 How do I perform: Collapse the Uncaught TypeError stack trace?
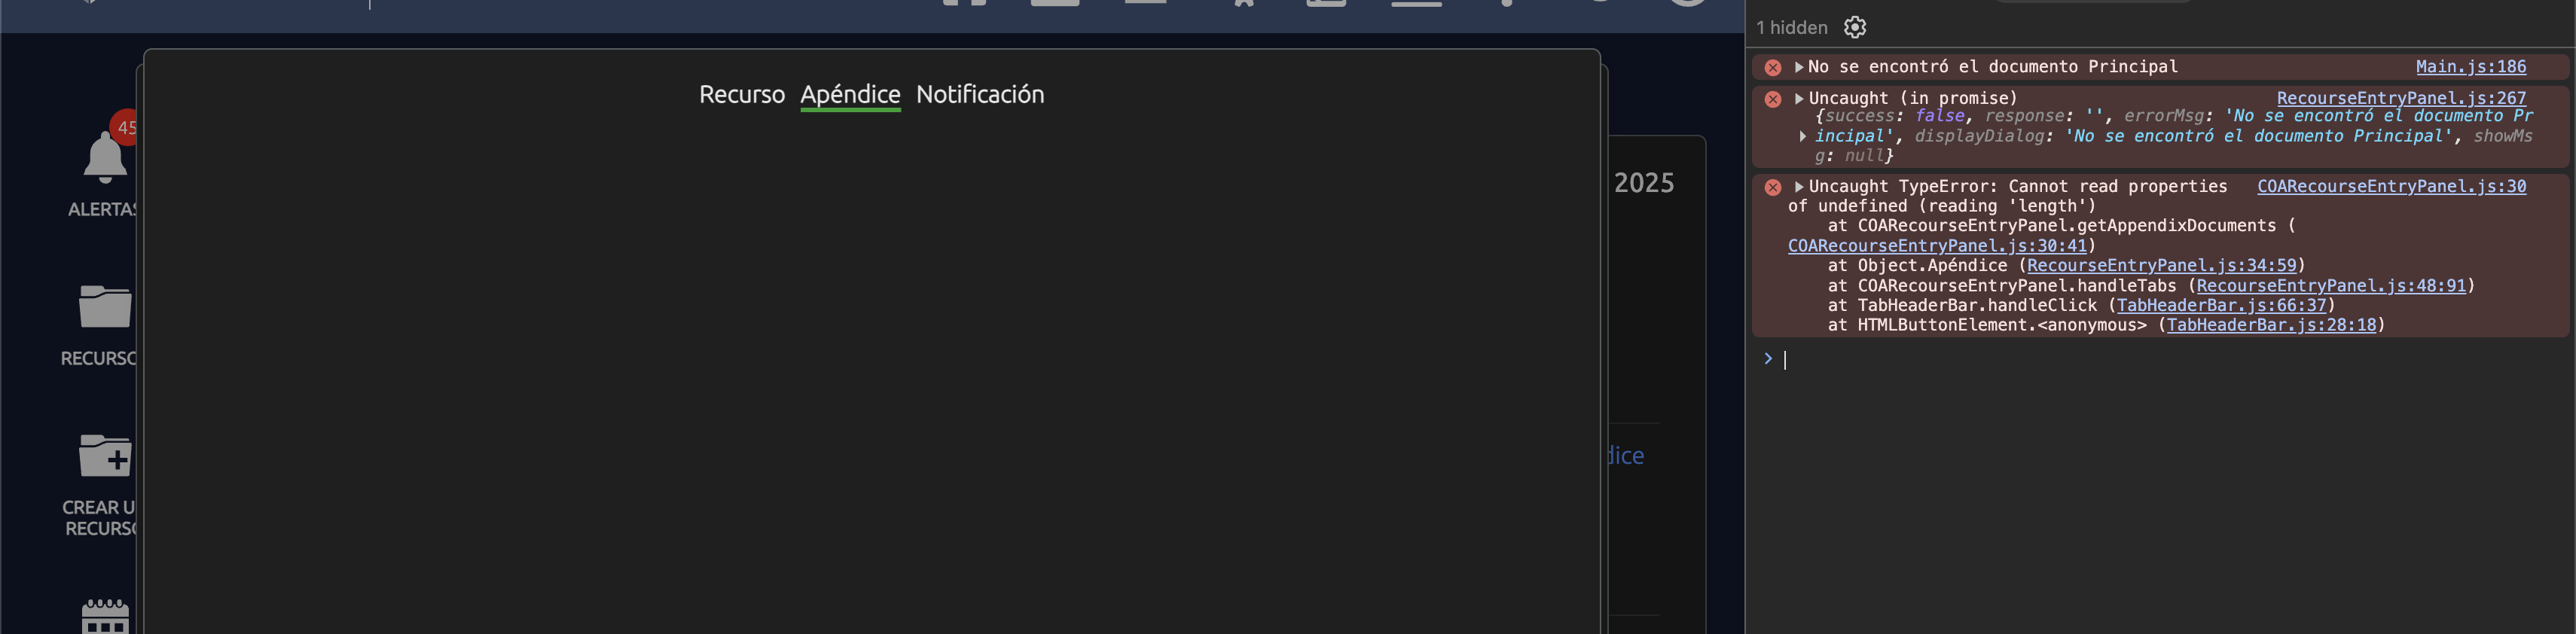1799,186
